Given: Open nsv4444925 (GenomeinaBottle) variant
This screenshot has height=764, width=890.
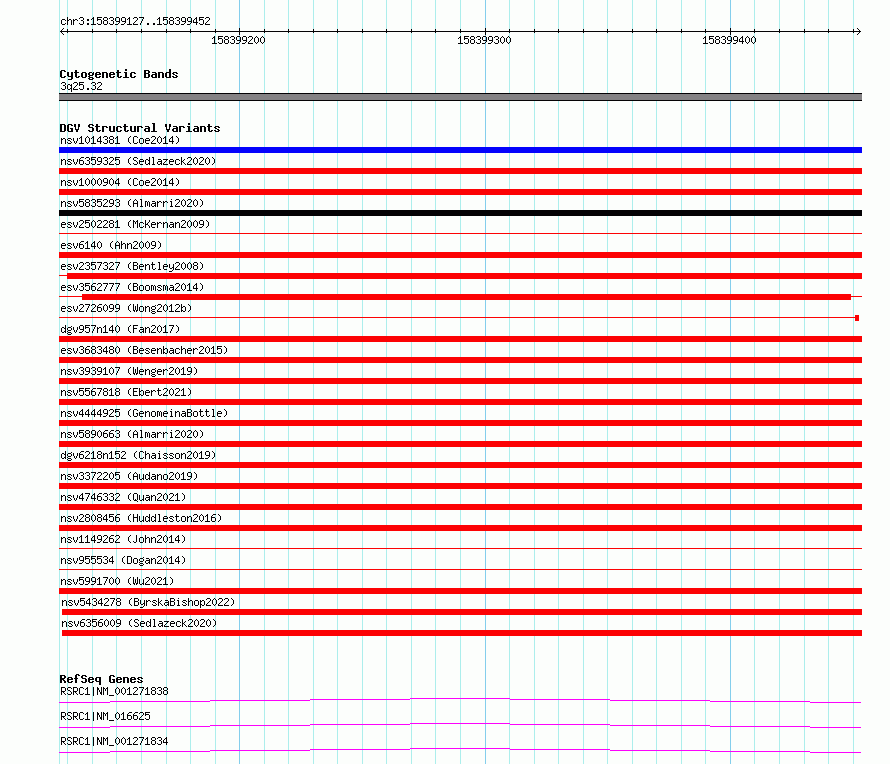Looking at the screenshot, I should 144,413.
